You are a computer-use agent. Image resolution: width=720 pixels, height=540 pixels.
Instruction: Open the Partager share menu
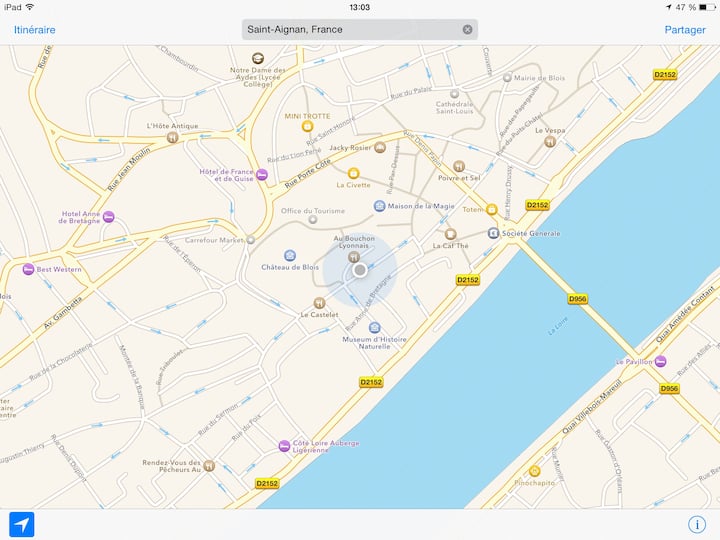click(685, 30)
